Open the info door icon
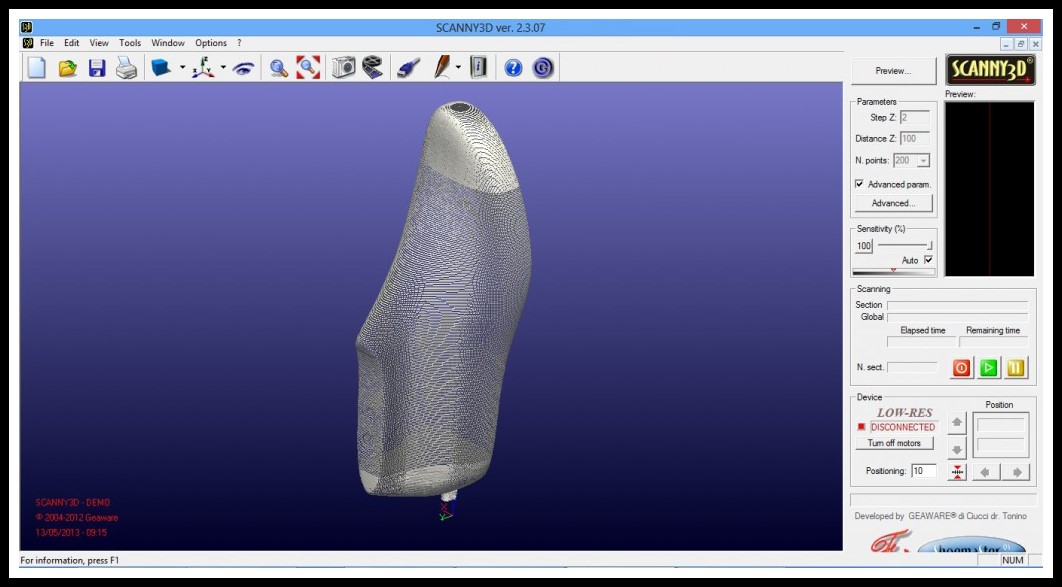 point(479,68)
